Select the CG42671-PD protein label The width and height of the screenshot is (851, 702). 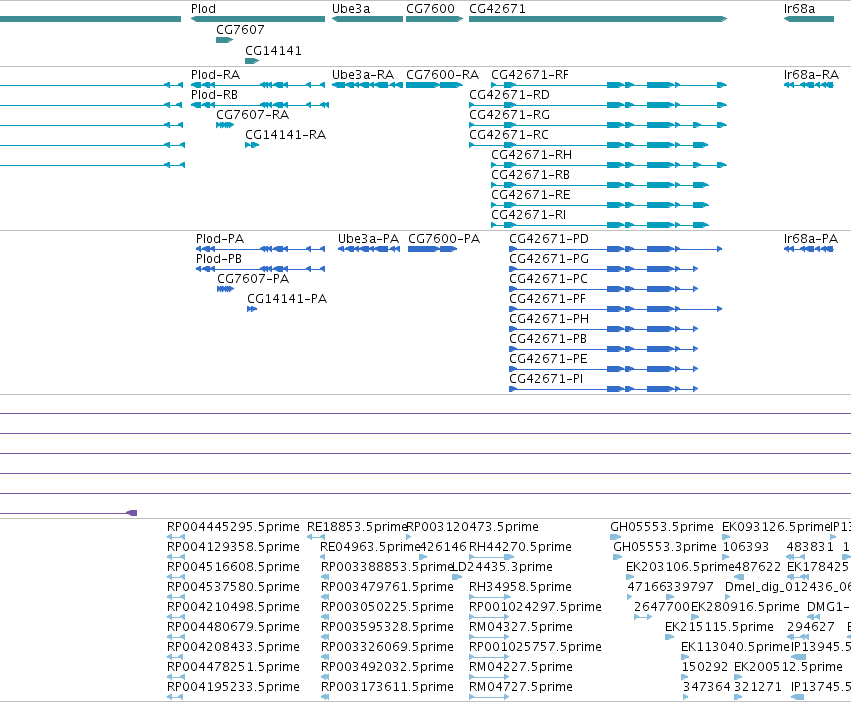tap(549, 239)
